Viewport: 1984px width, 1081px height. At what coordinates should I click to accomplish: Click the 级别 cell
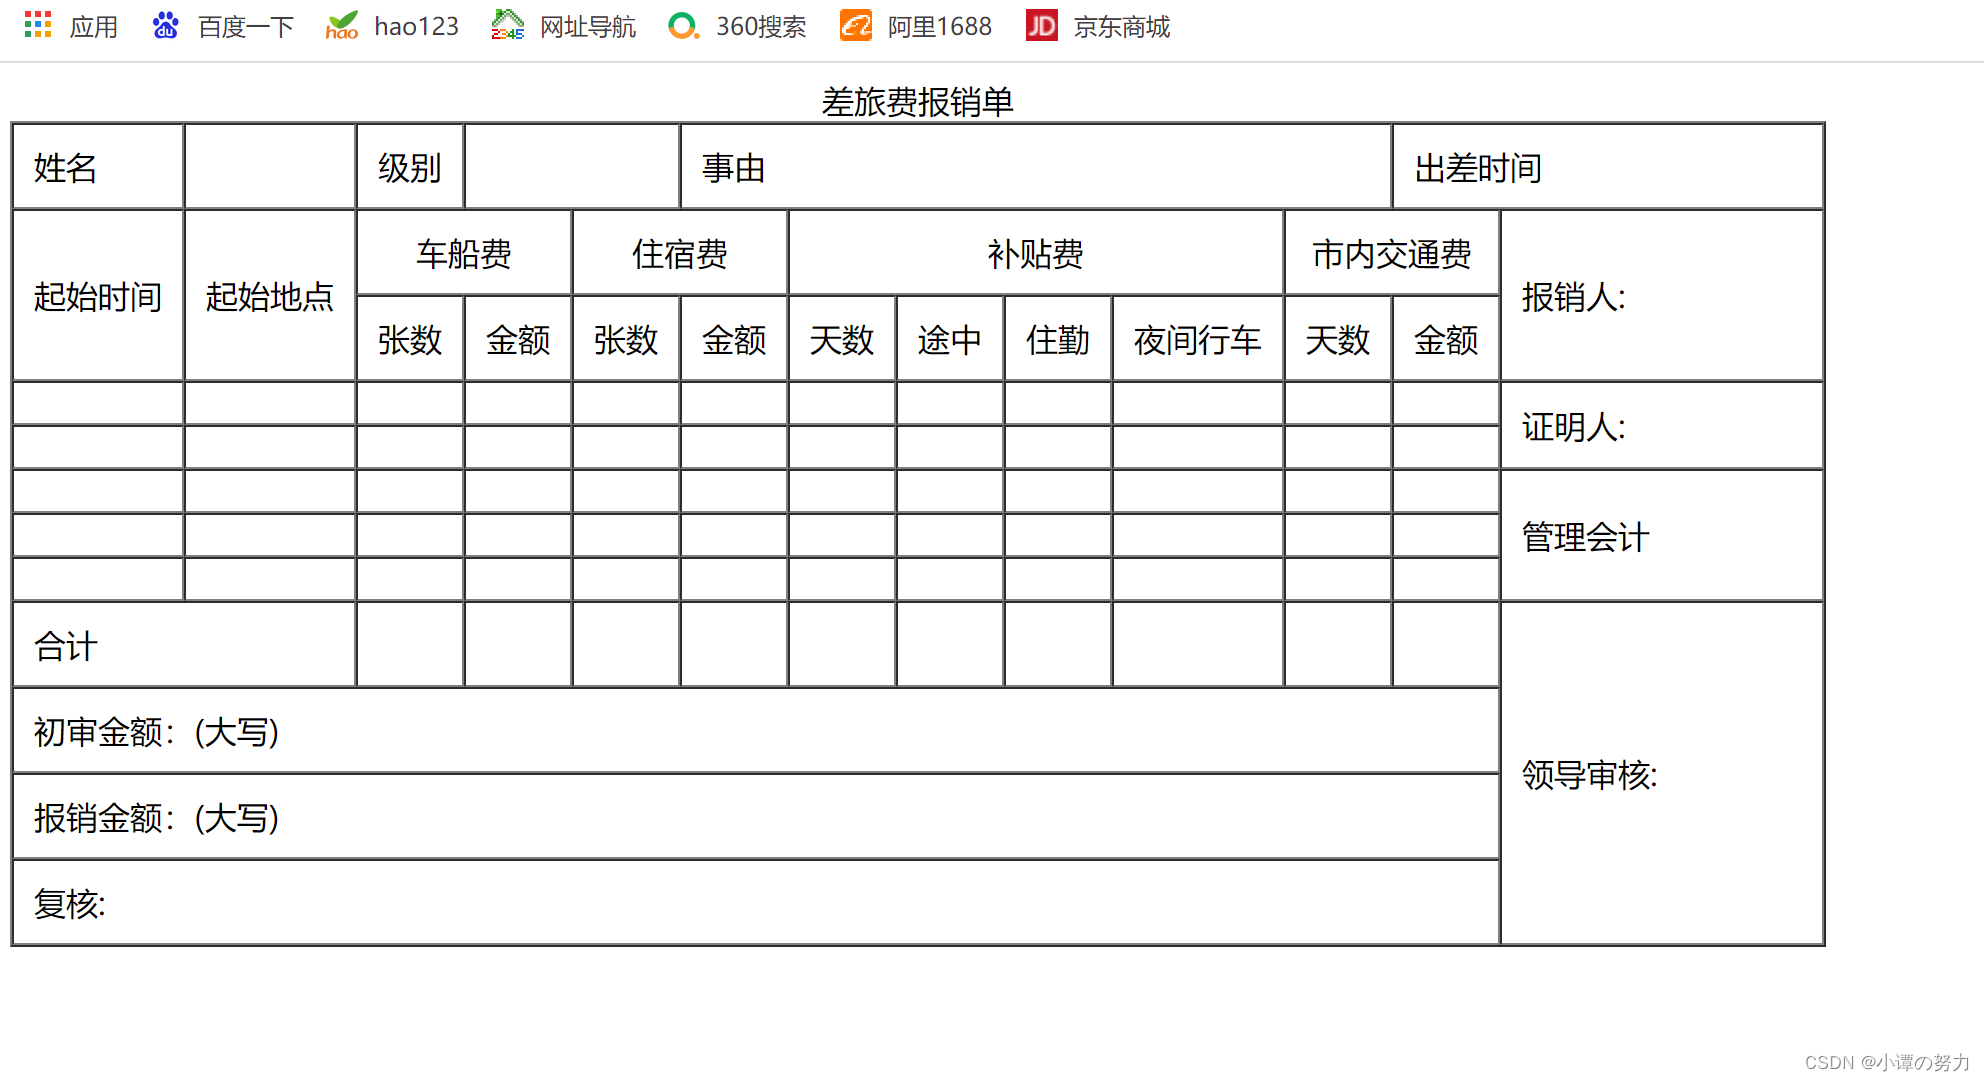(410, 167)
